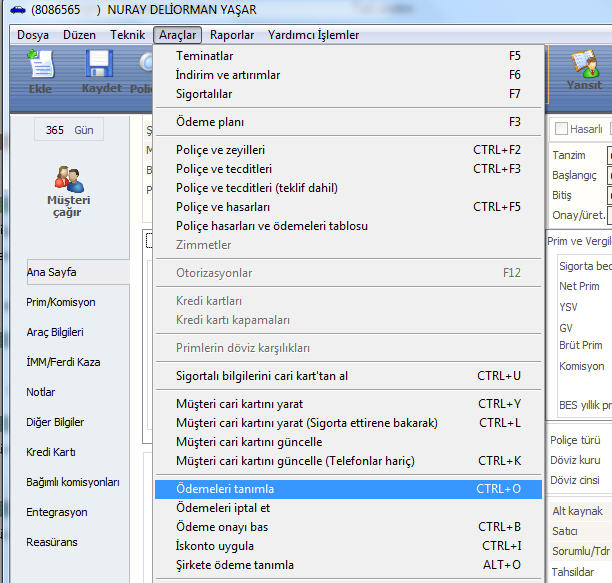The image size is (612, 583).
Task: Click the 365 Gün day count field
Action: pos(68,130)
